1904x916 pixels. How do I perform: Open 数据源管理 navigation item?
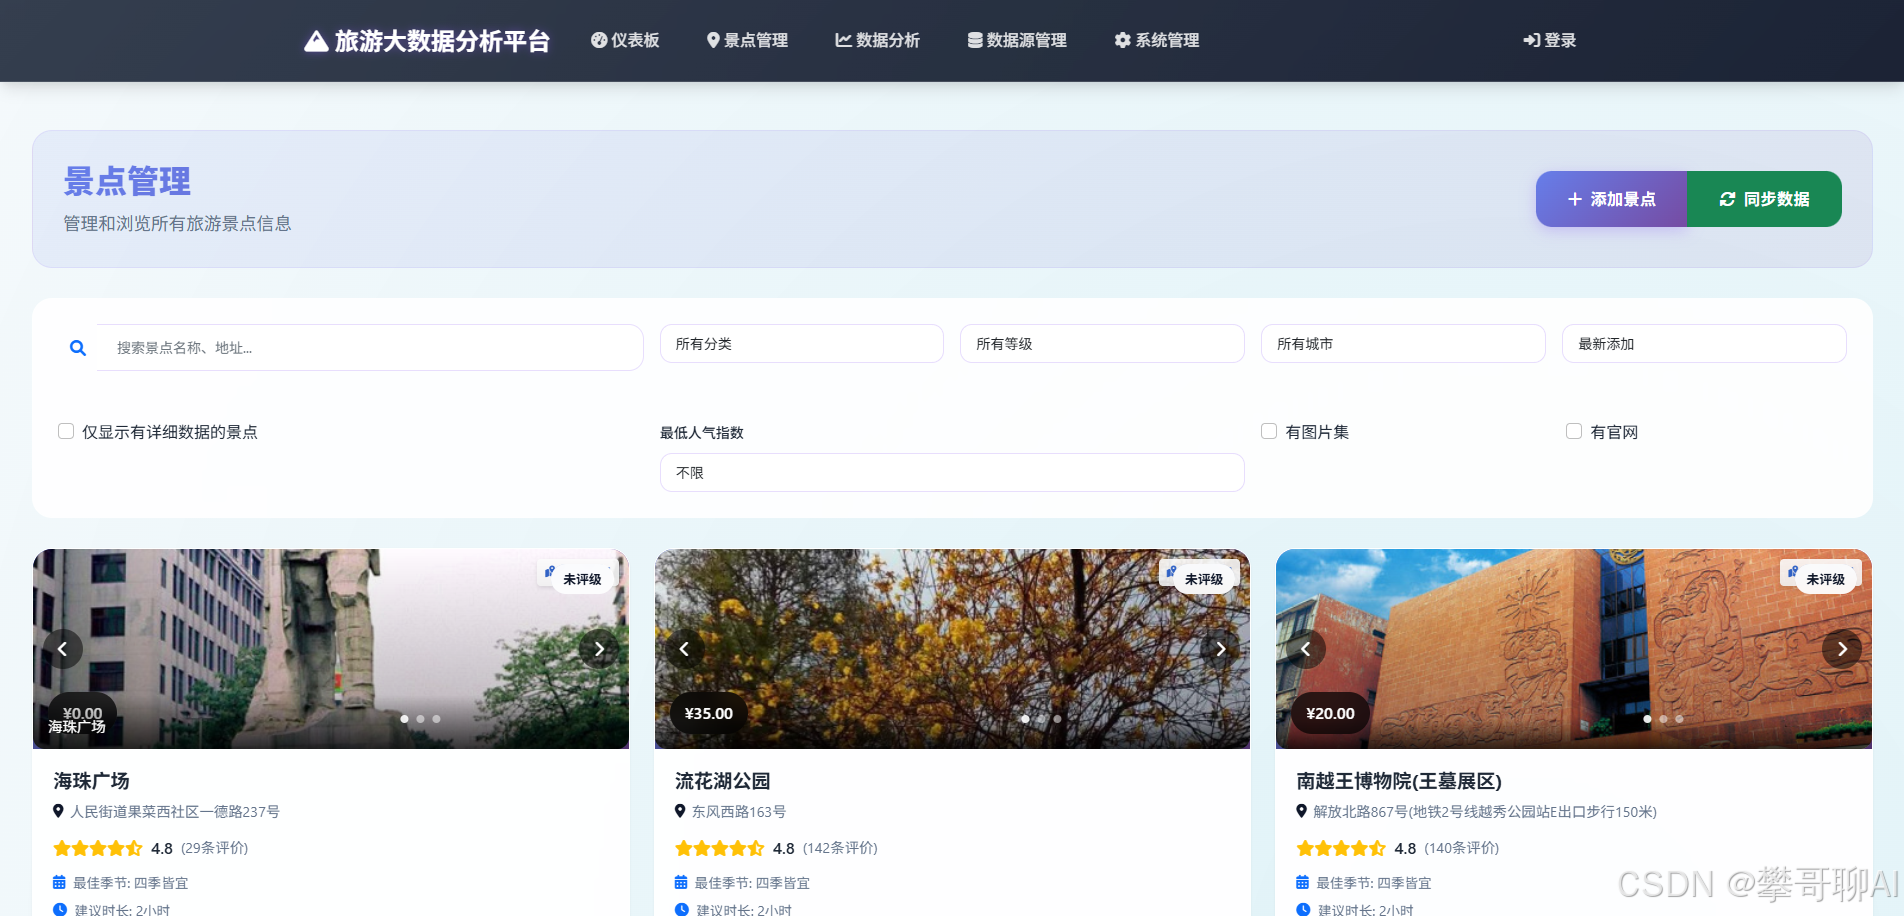(1017, 40)
